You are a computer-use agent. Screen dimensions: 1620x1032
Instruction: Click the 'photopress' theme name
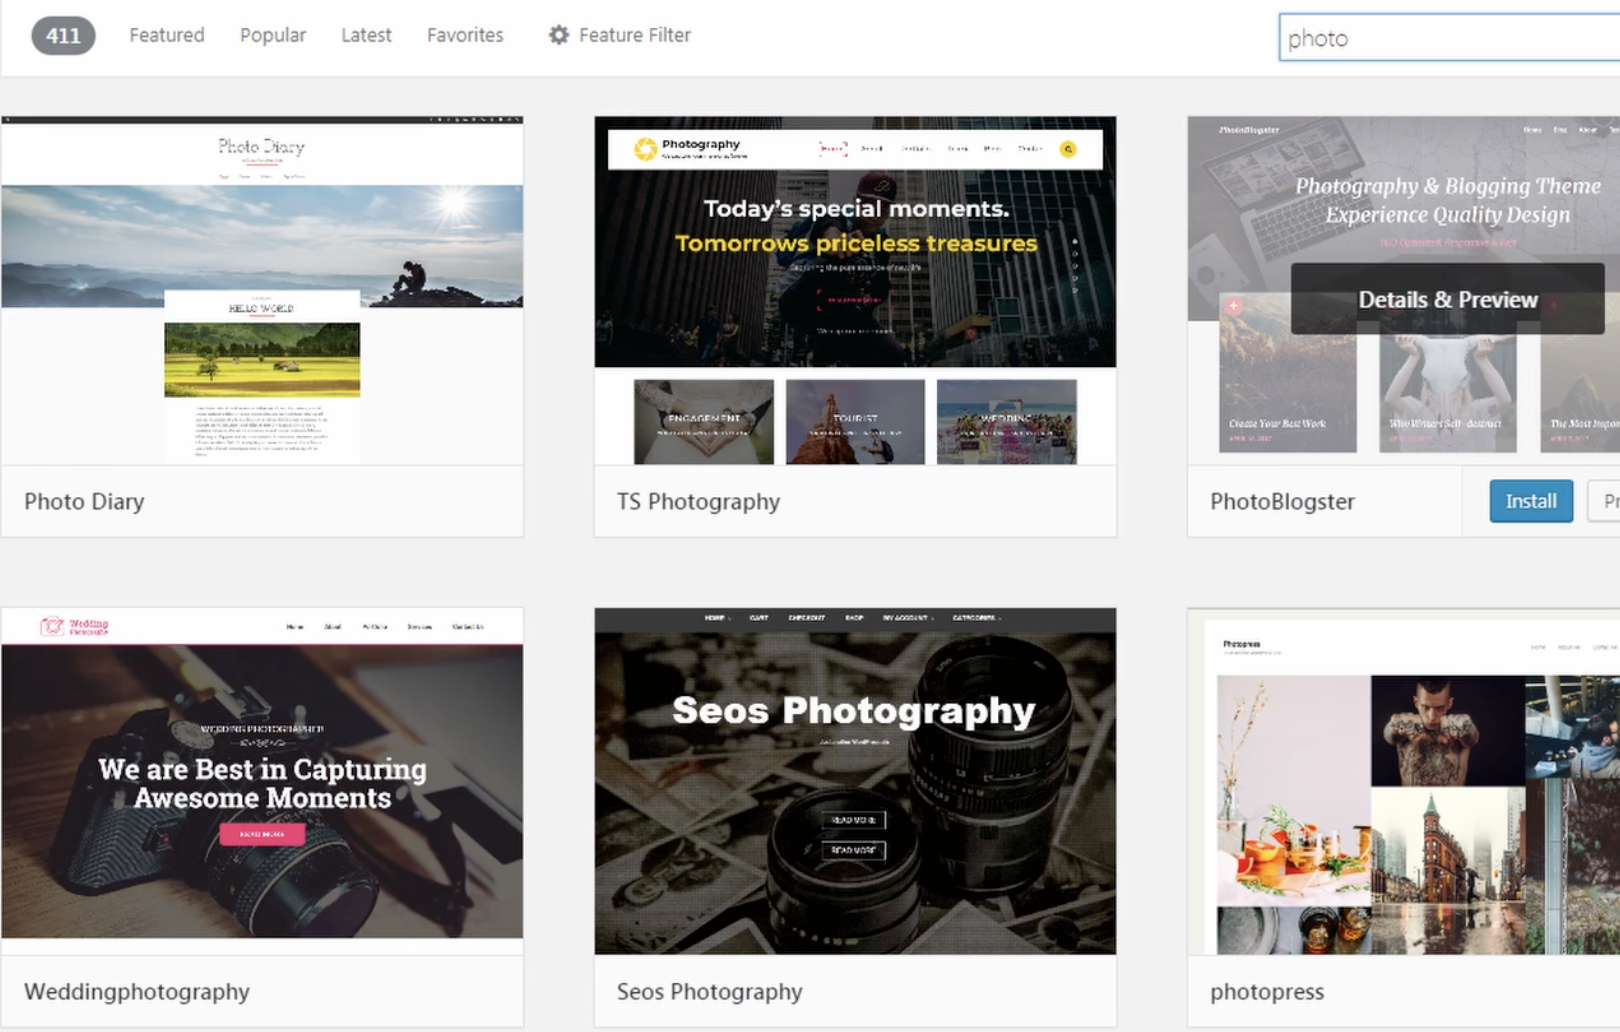1267,992
